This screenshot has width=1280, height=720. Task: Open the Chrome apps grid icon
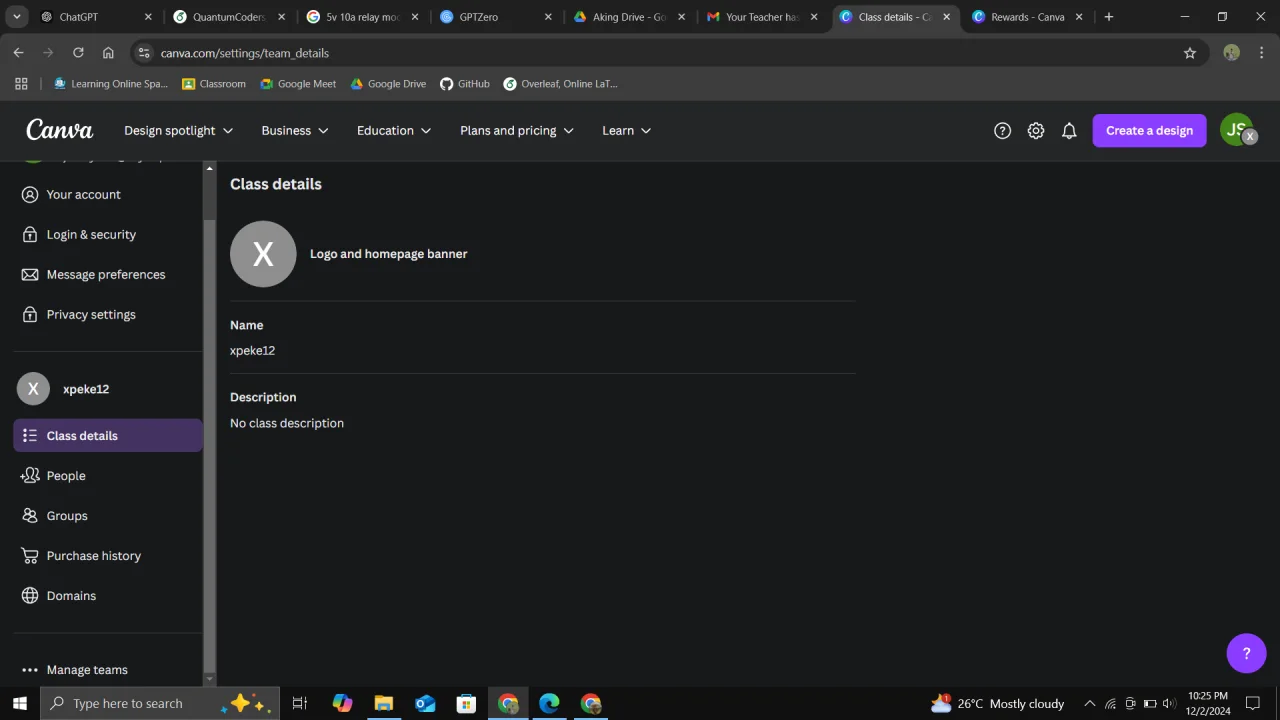pos(21,84)
